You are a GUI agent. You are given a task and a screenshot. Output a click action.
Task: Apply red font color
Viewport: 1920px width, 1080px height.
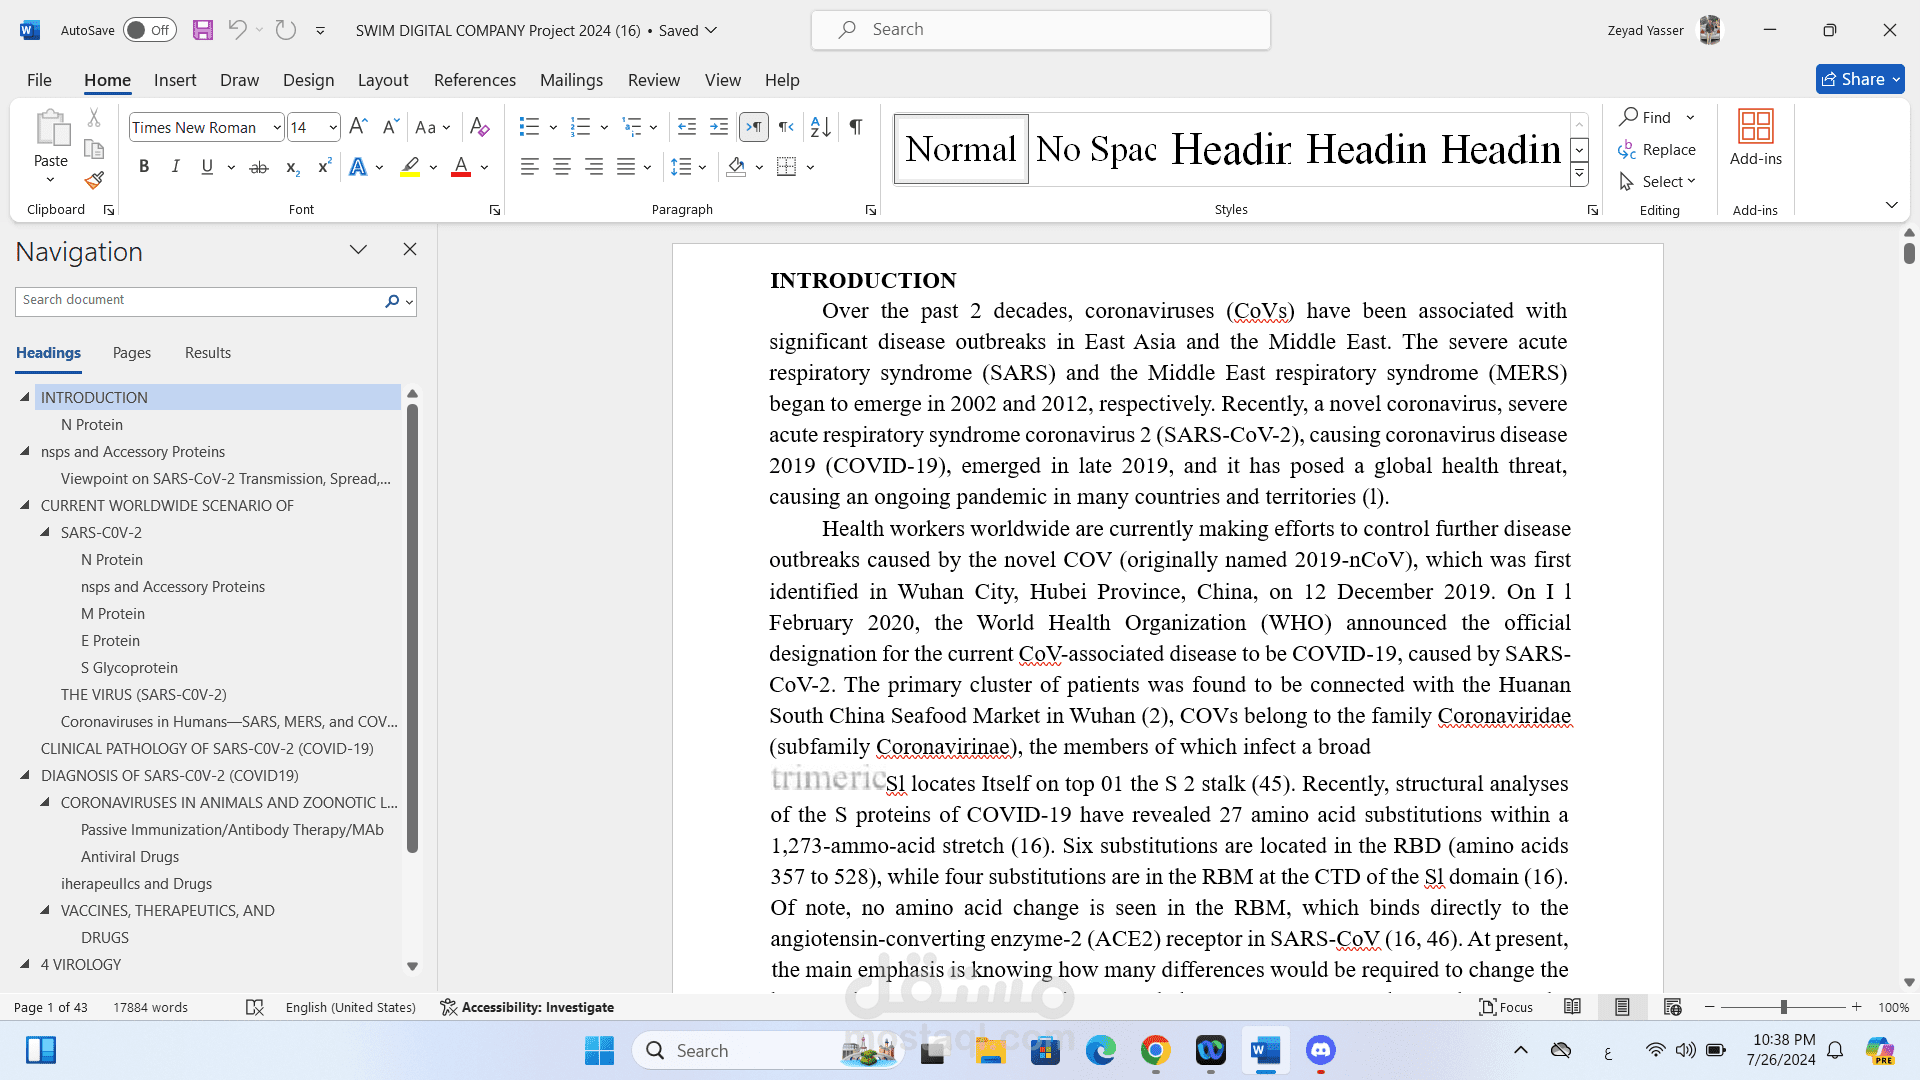461,167
